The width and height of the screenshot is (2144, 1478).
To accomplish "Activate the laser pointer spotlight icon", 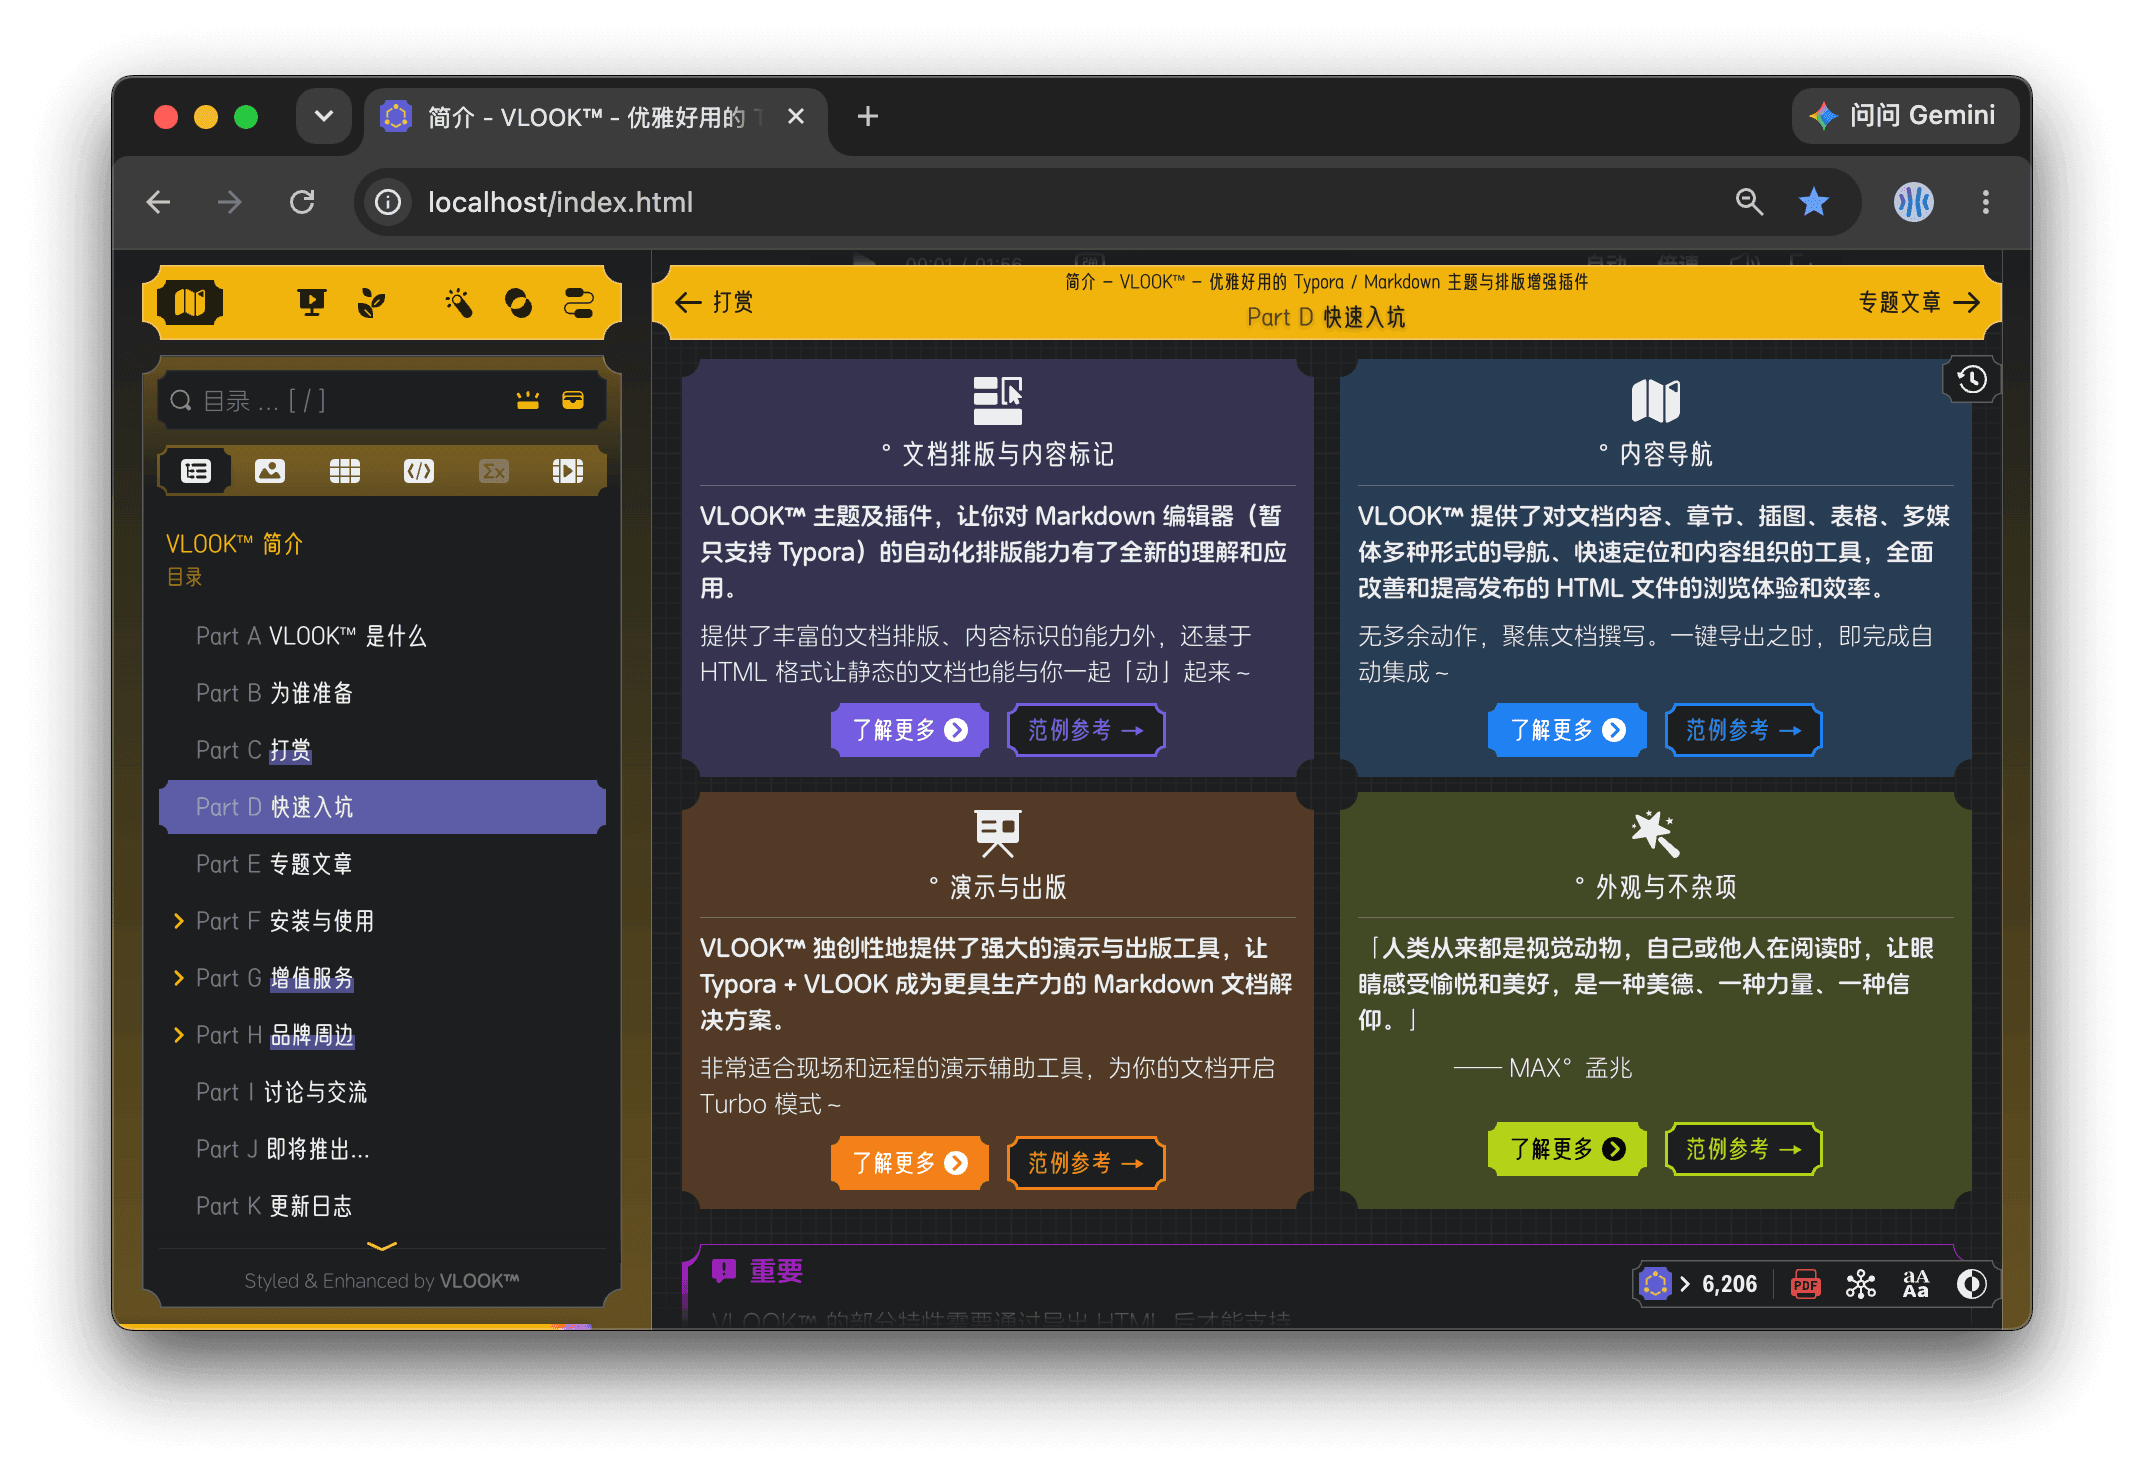I will pyautogui.click(x=458, y=302).
